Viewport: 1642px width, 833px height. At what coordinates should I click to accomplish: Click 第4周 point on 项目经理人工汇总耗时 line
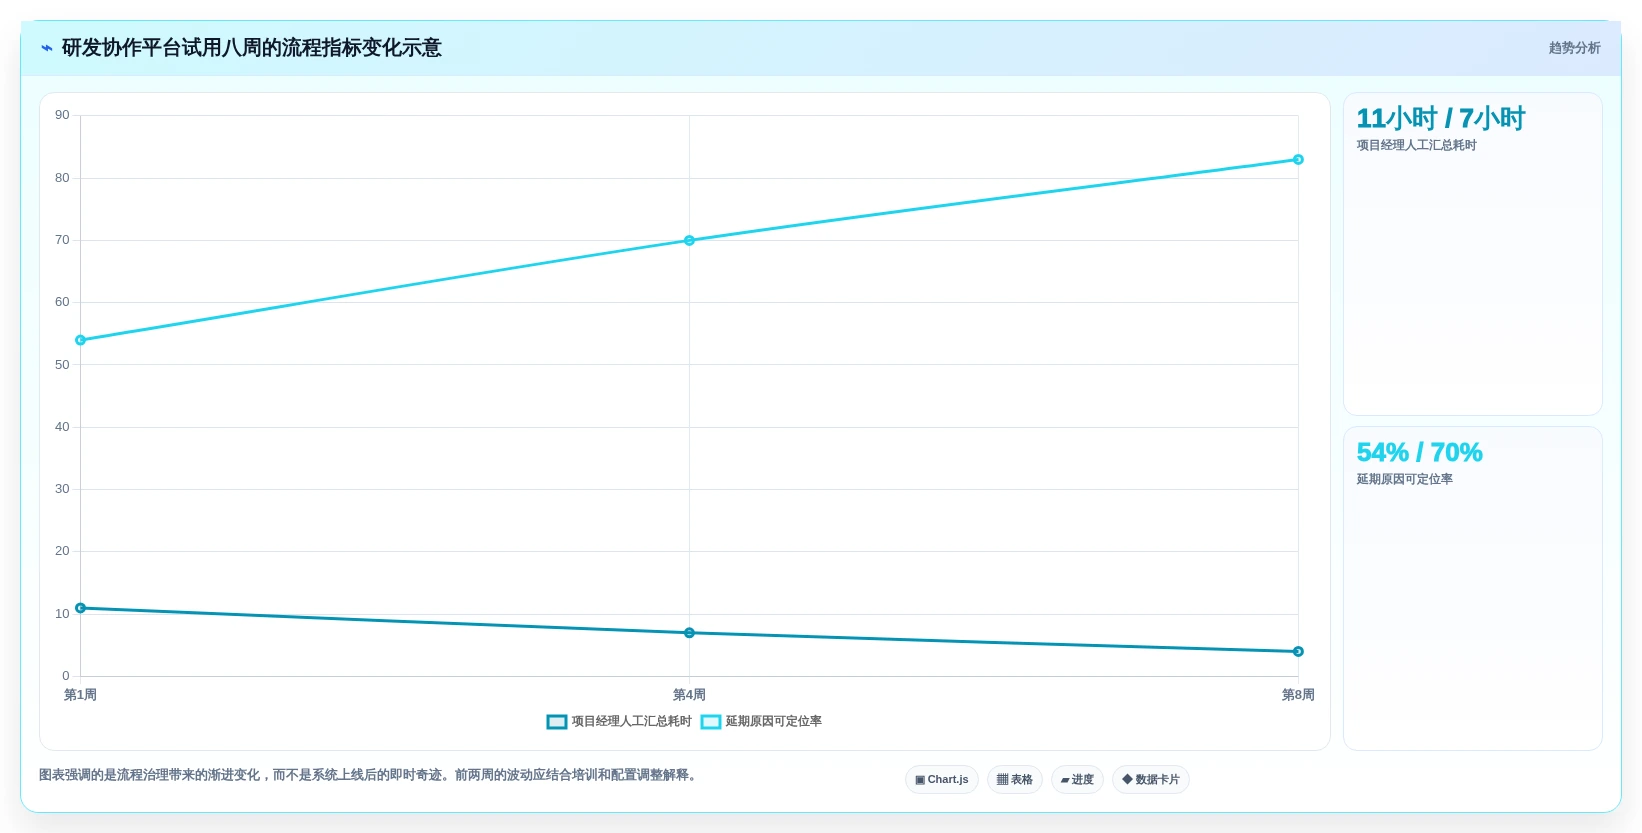click(689, 633)
